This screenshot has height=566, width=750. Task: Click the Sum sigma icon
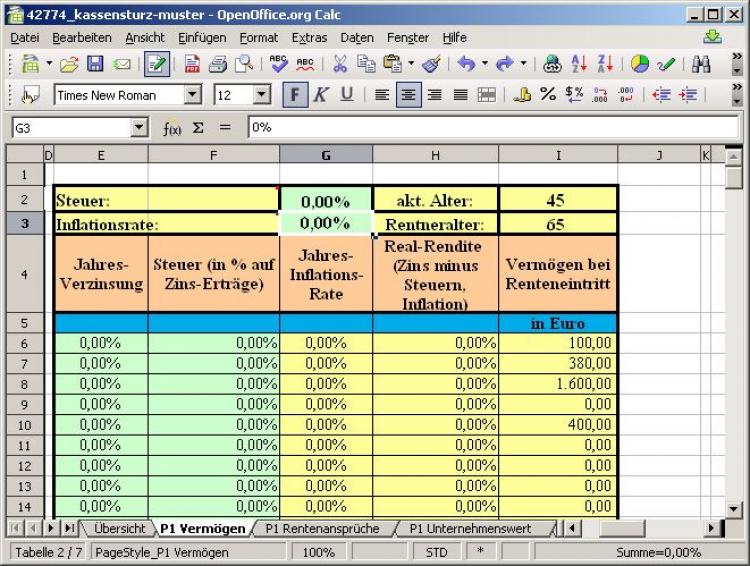[198, 128]
